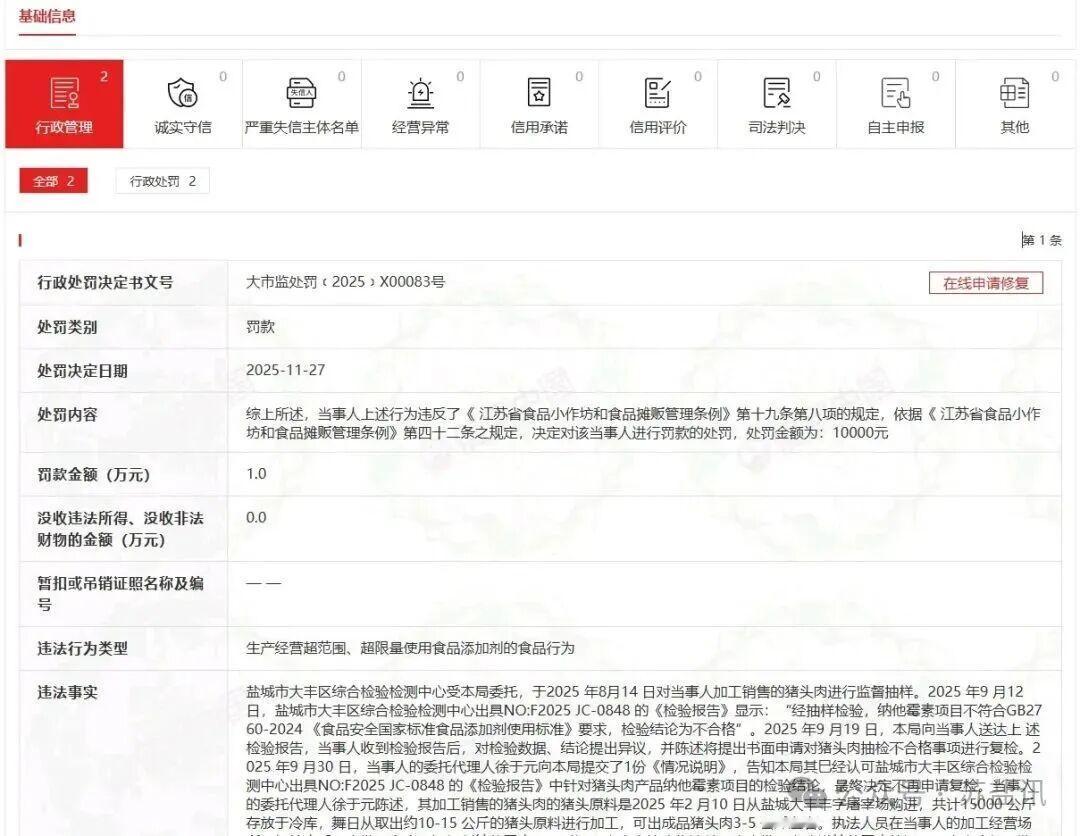Switch to the 行政处罚 filter tab

[x=161, y=181]
